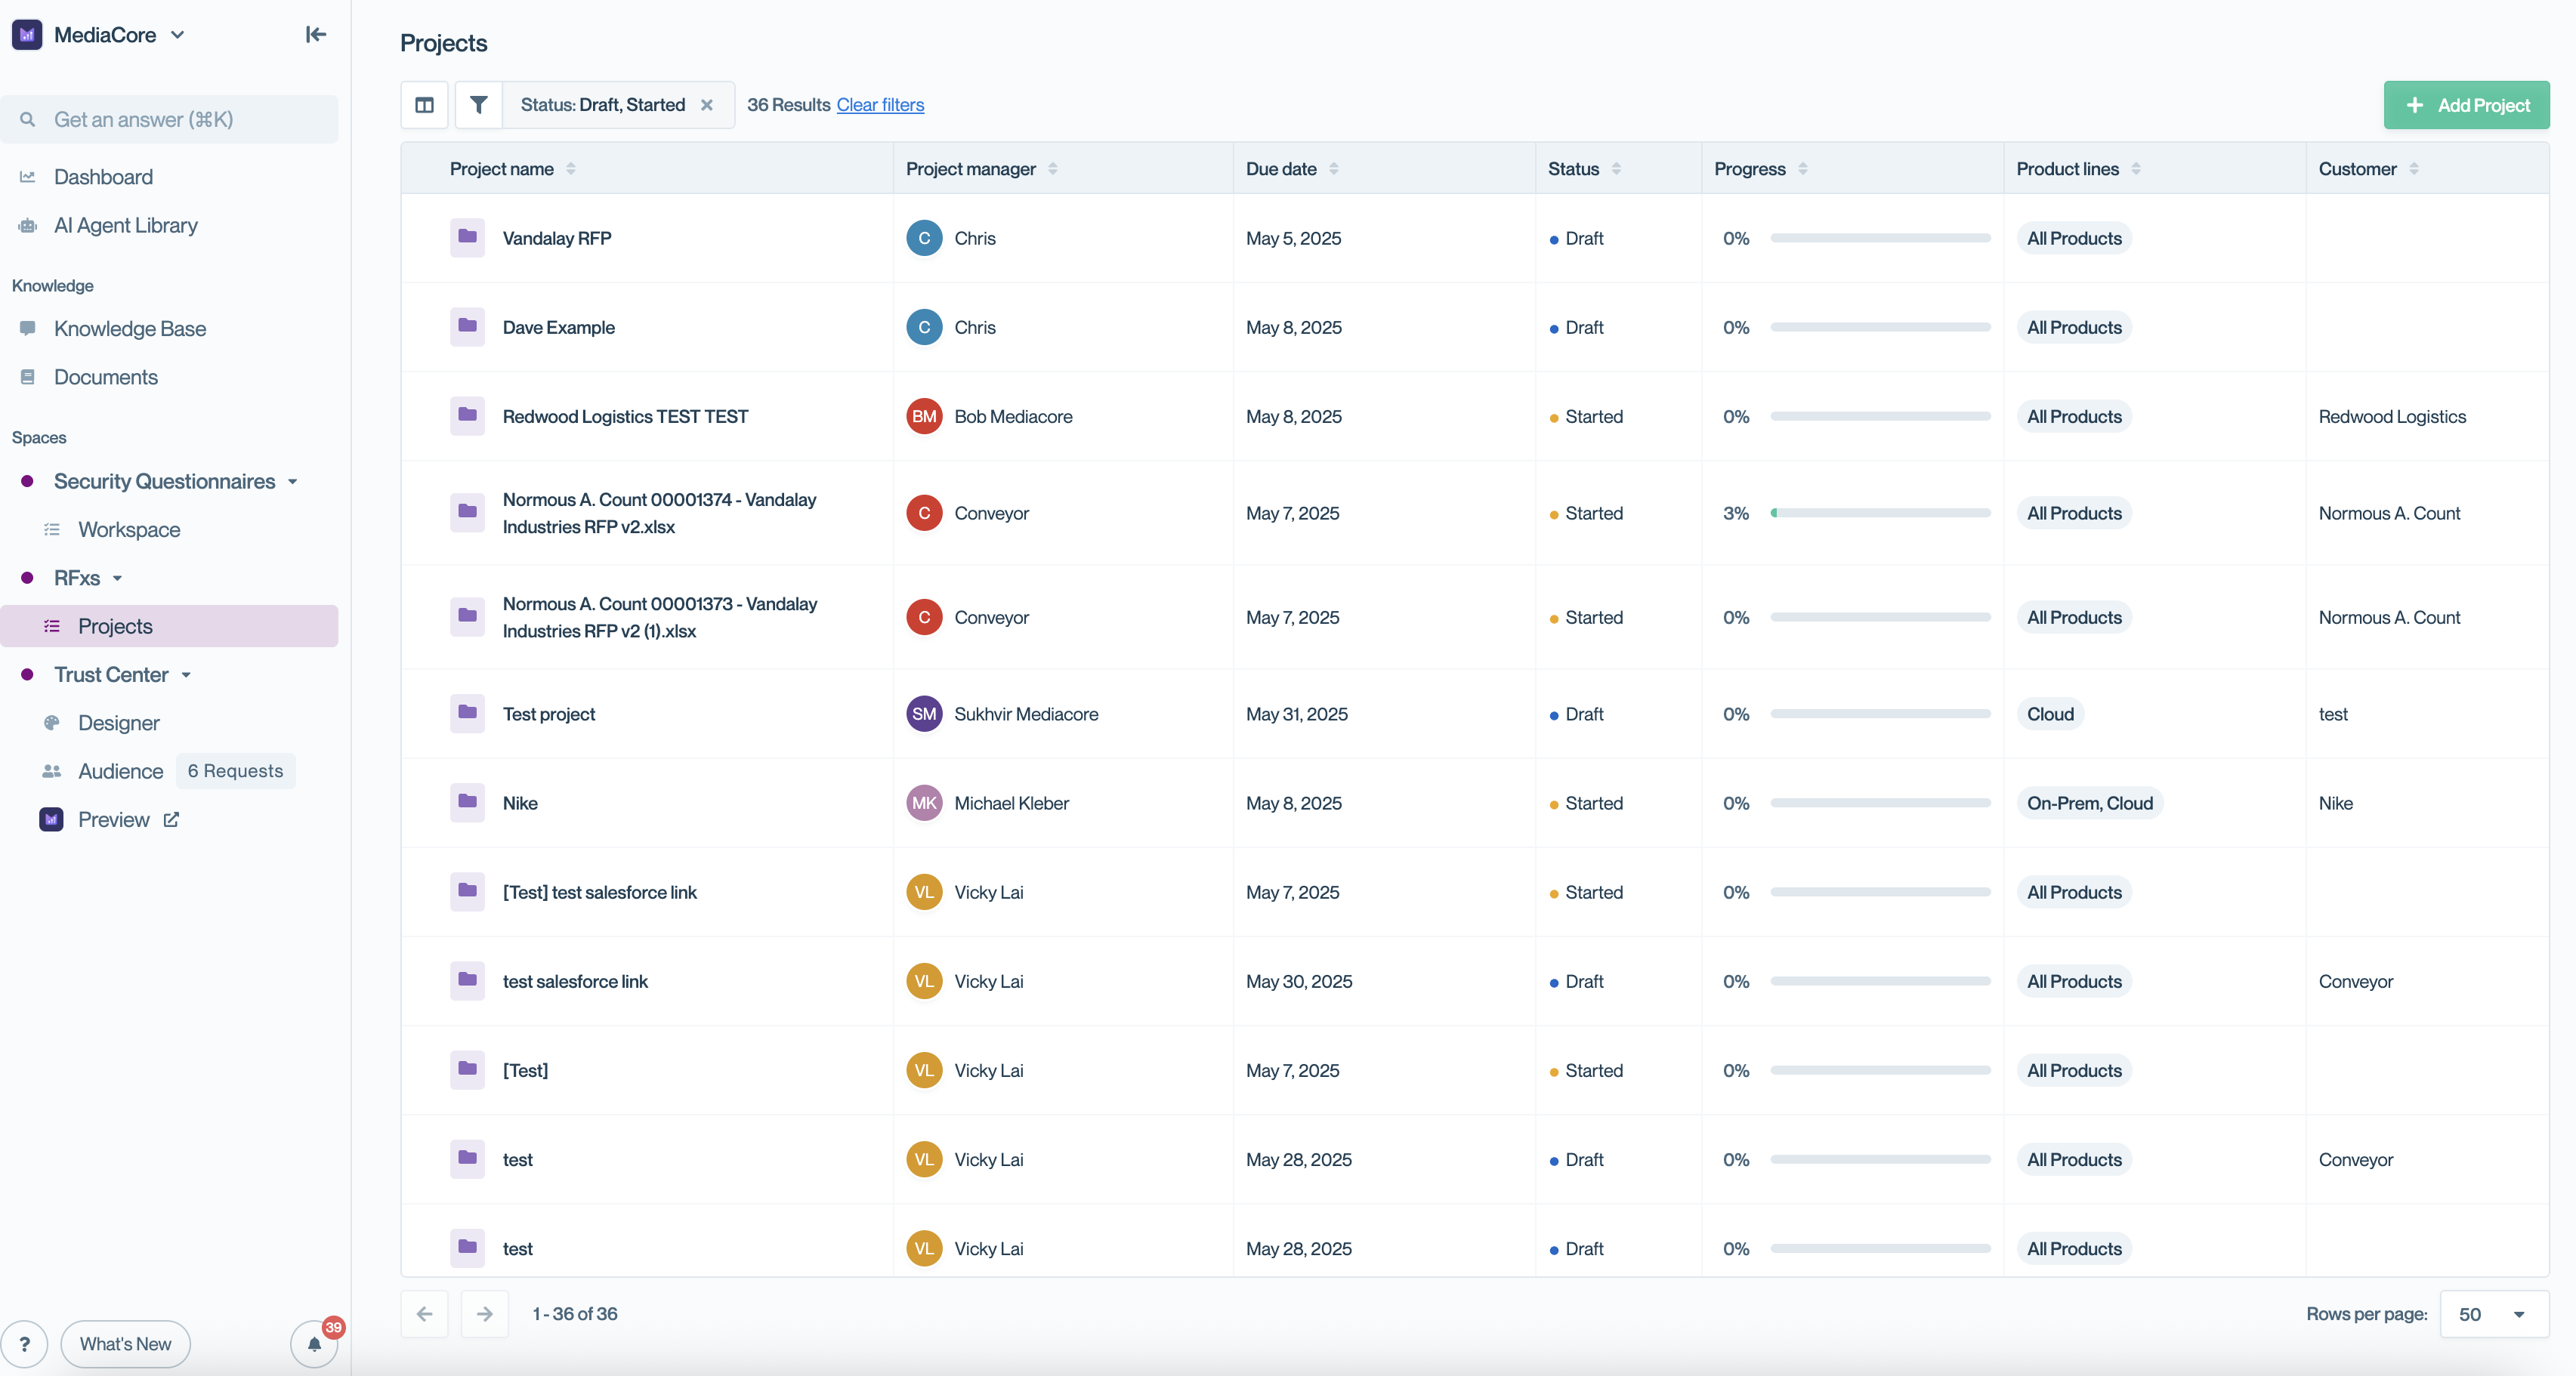Remove the Status: Draft, Started filter
The height and width of the screenshot is (1376, 2576).
tap(707, 105)
